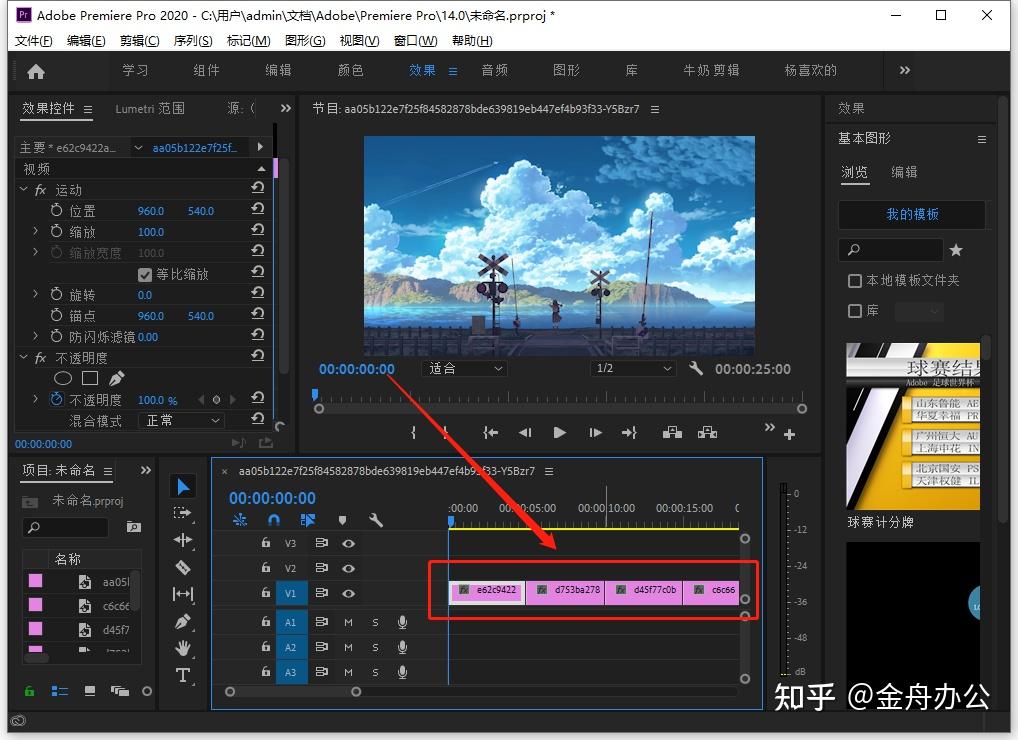Toggle linked selection in timeline
Viewport: 1018px width, 740px height.
coord(308,520)
